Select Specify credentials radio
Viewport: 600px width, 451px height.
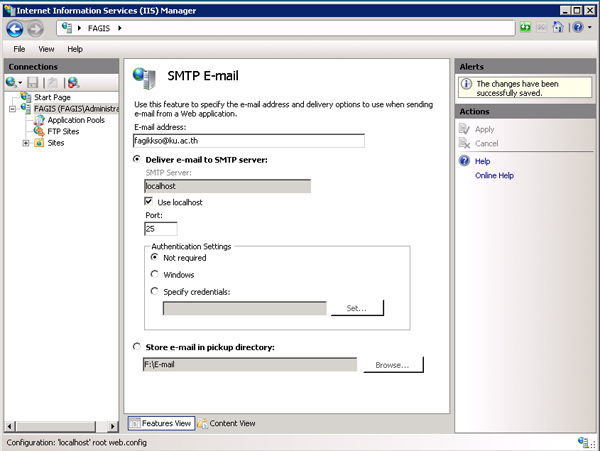pyautogui.click(x=155, y=291)
